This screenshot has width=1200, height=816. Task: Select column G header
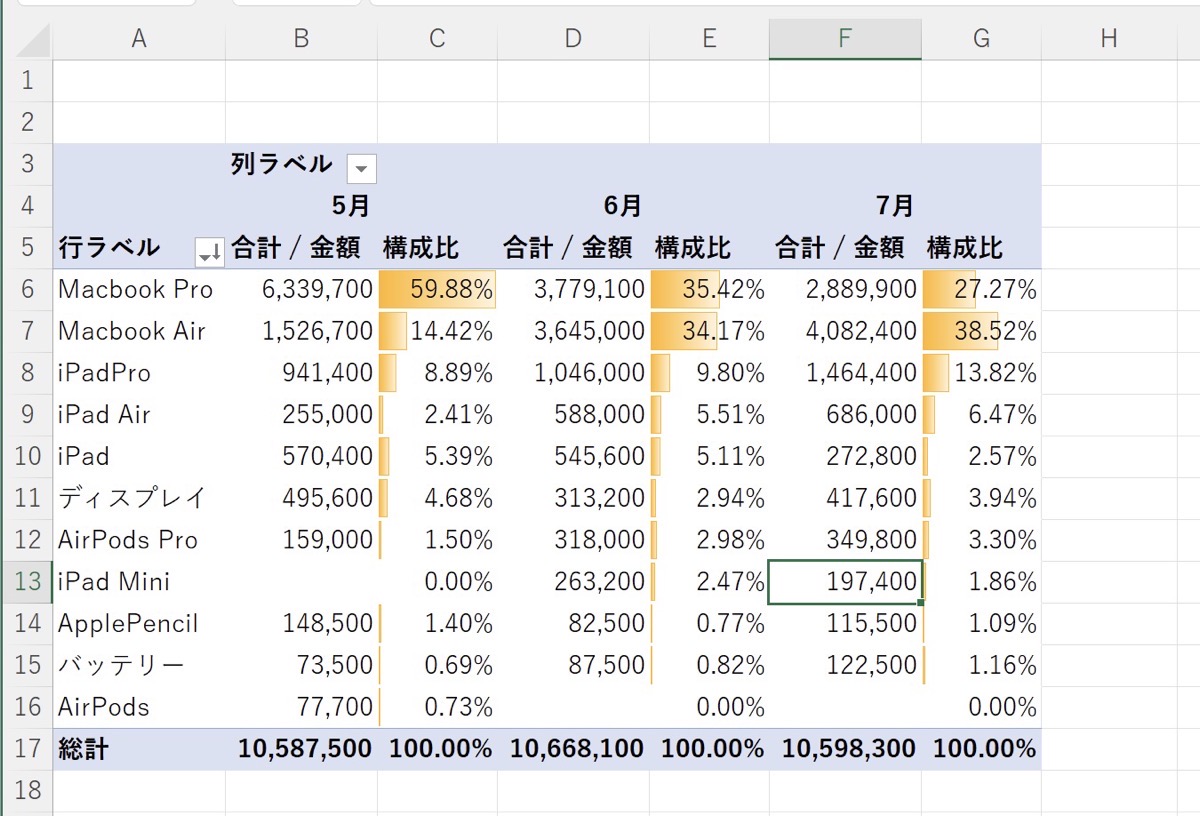(x=981, y=39)
